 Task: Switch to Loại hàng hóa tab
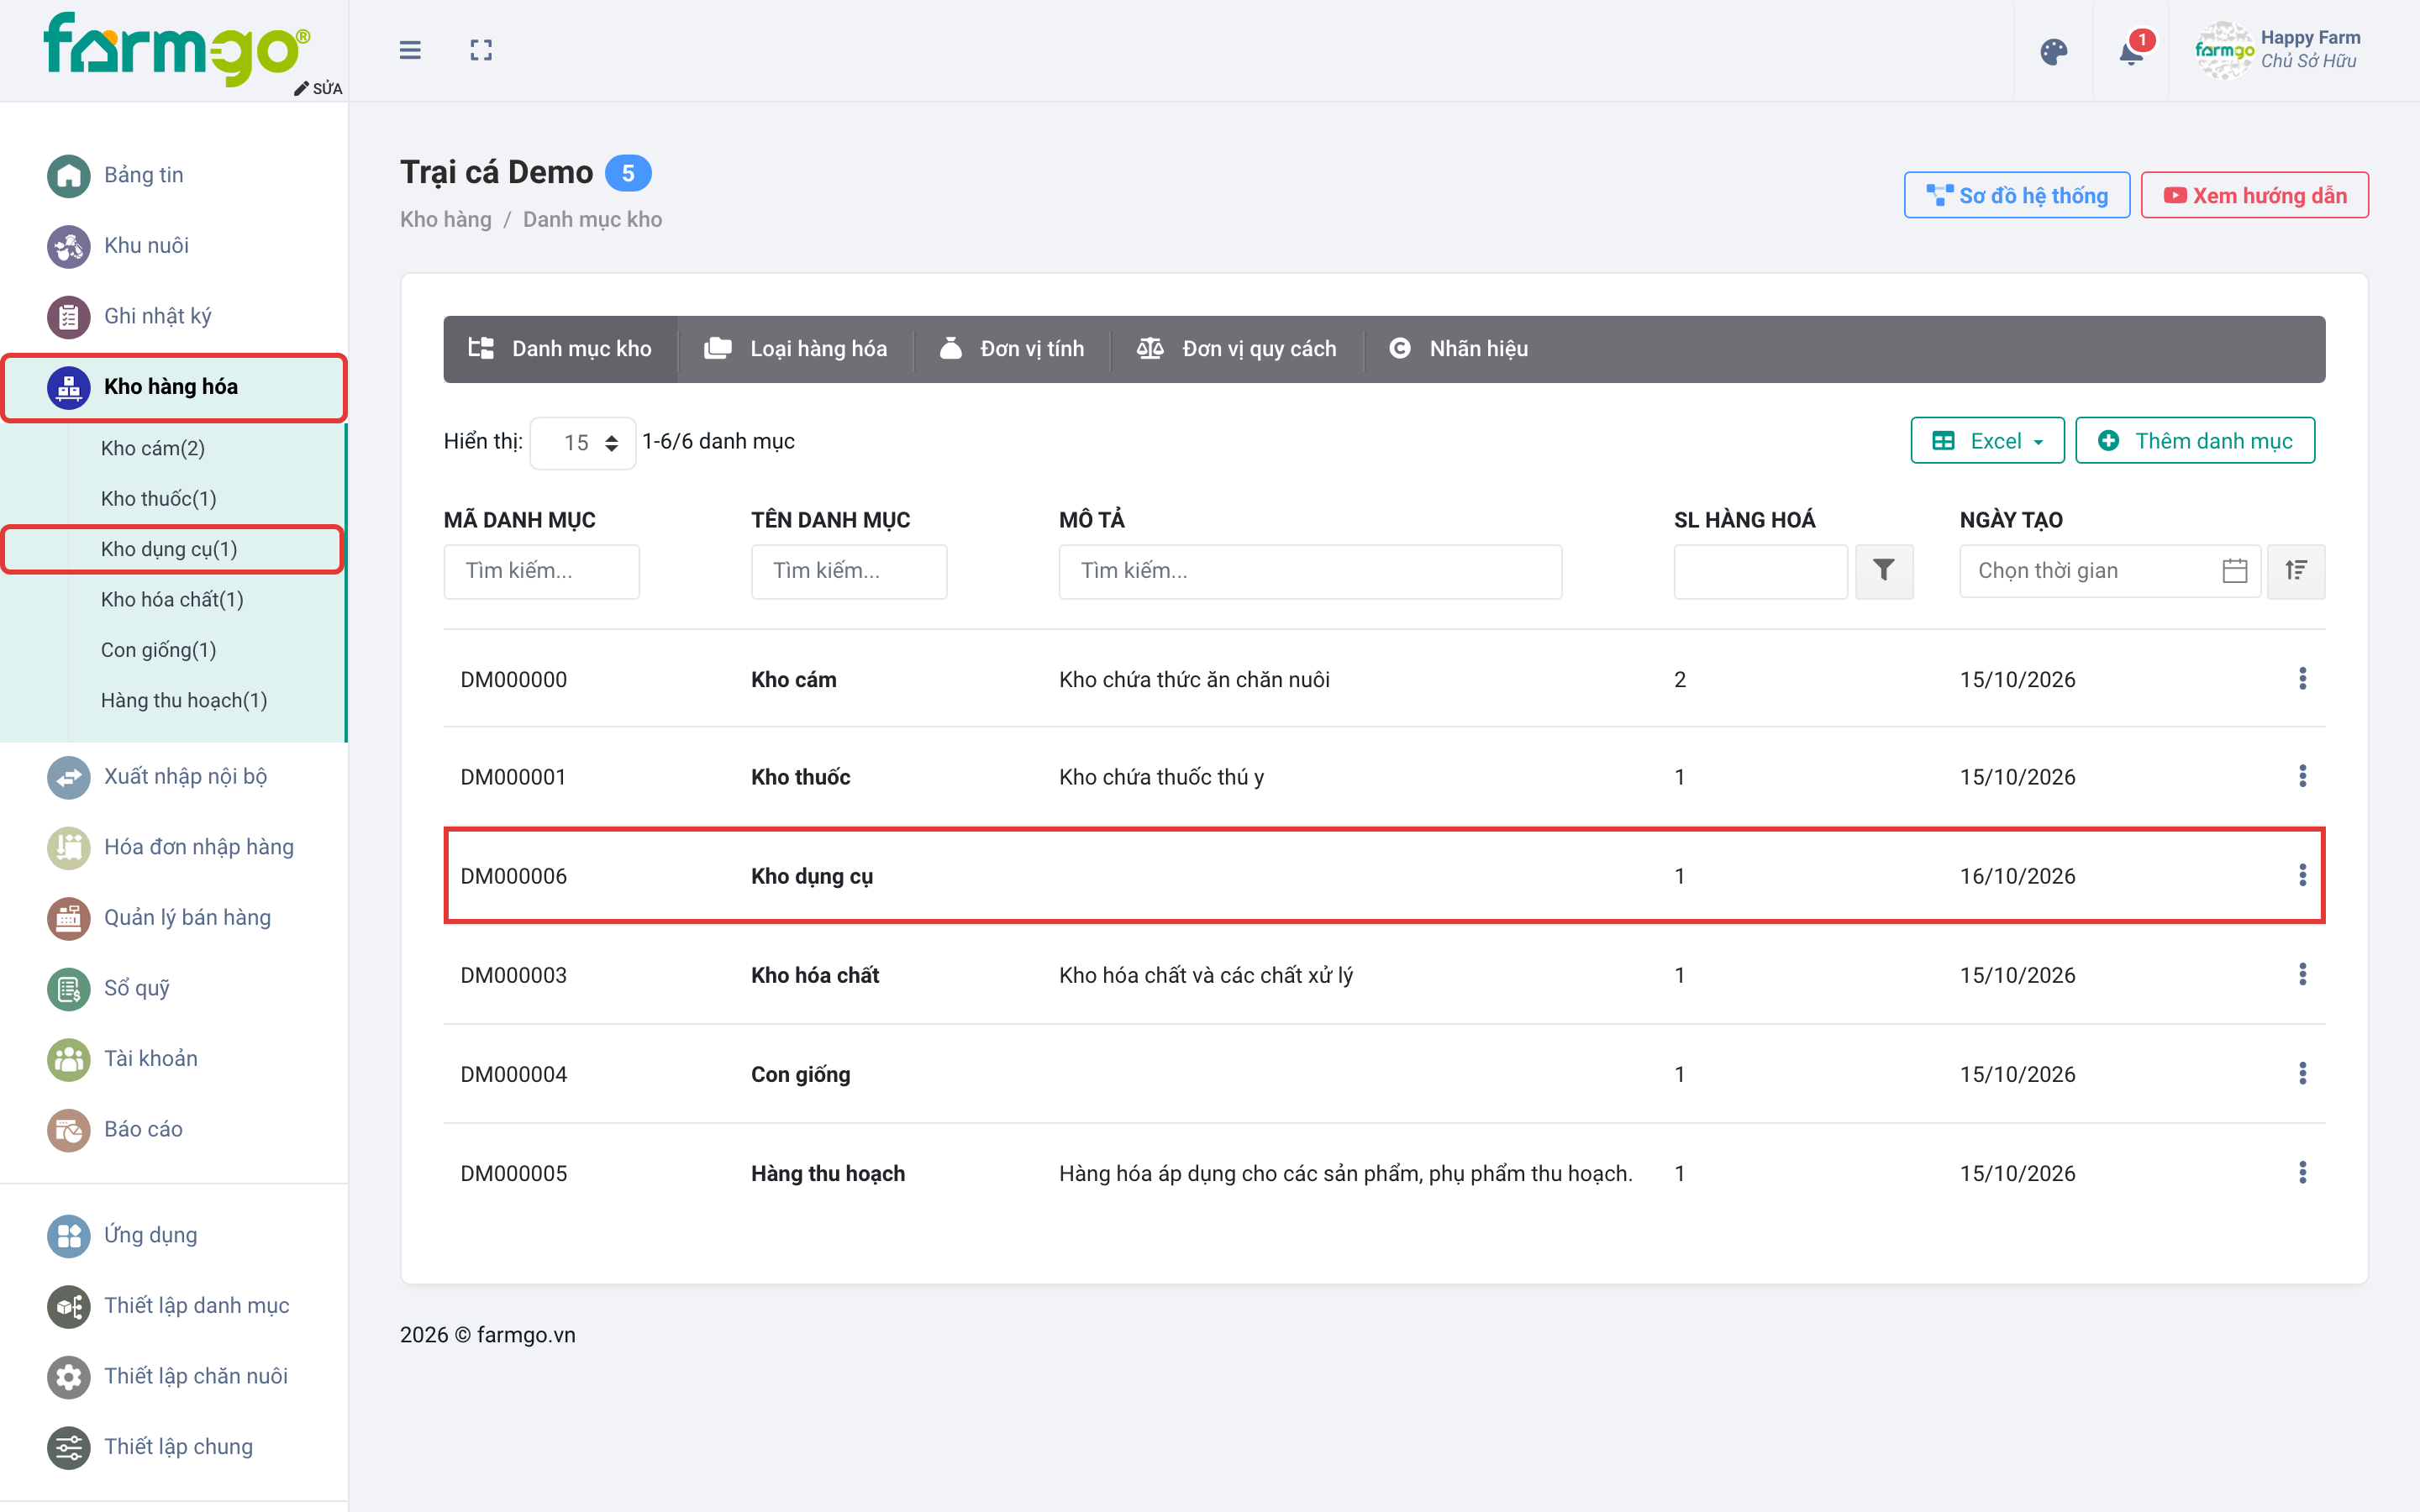(796, 349)
